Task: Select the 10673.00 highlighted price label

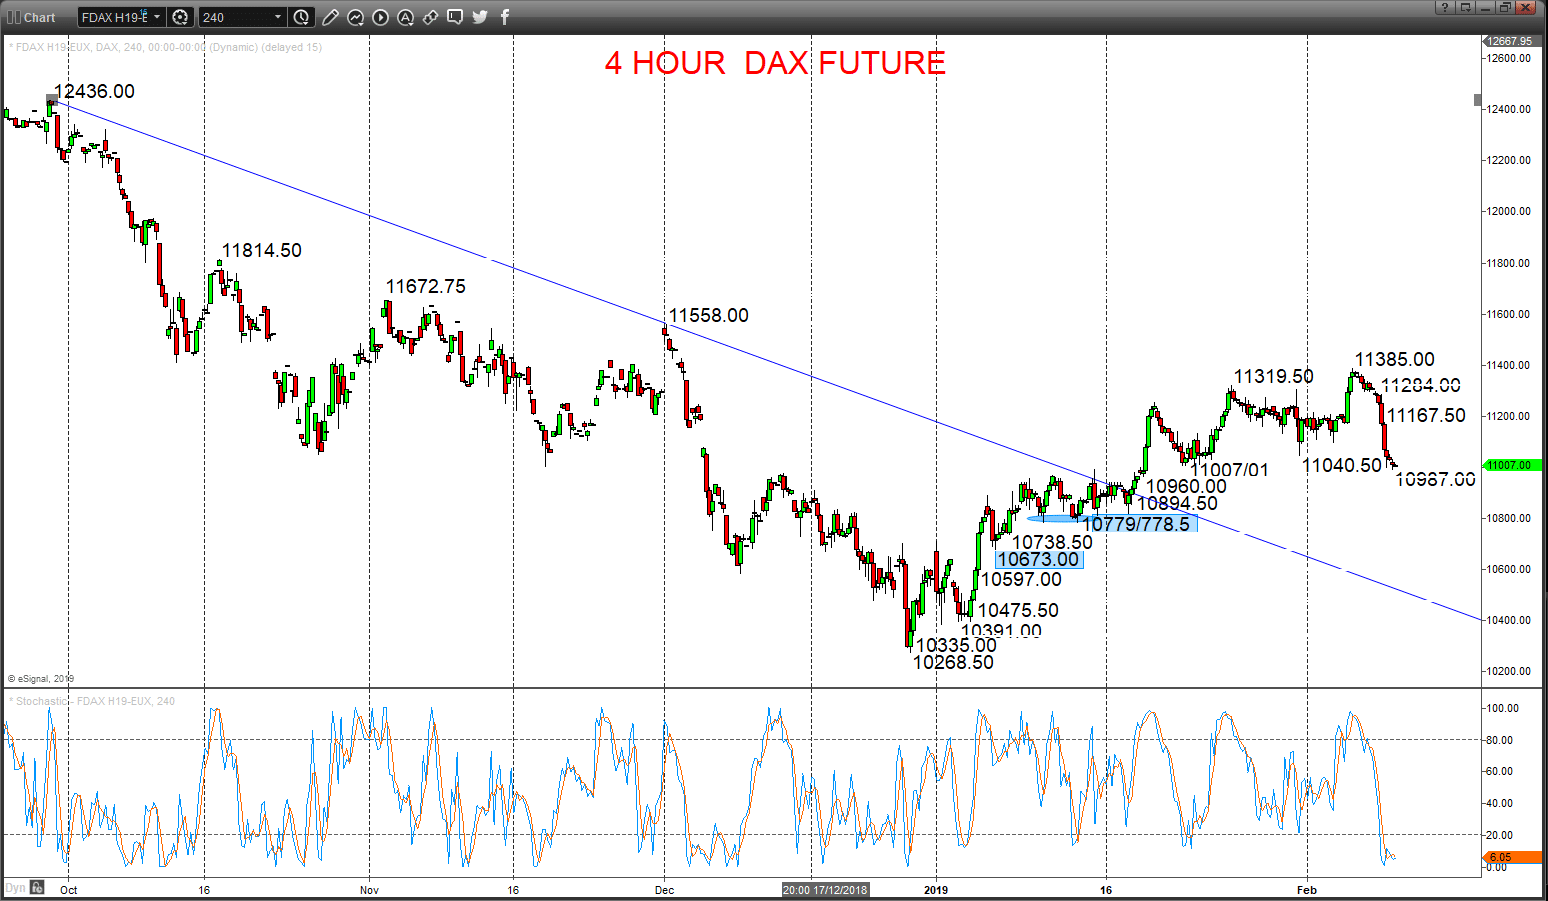Action: click(x=1039, y=560)
